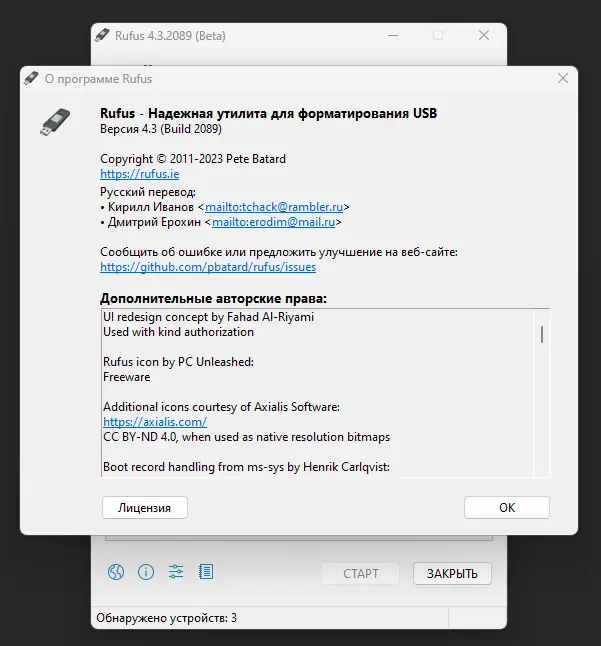Confirm with the OK button
601x646 pixels.
(x=507, y=508)
